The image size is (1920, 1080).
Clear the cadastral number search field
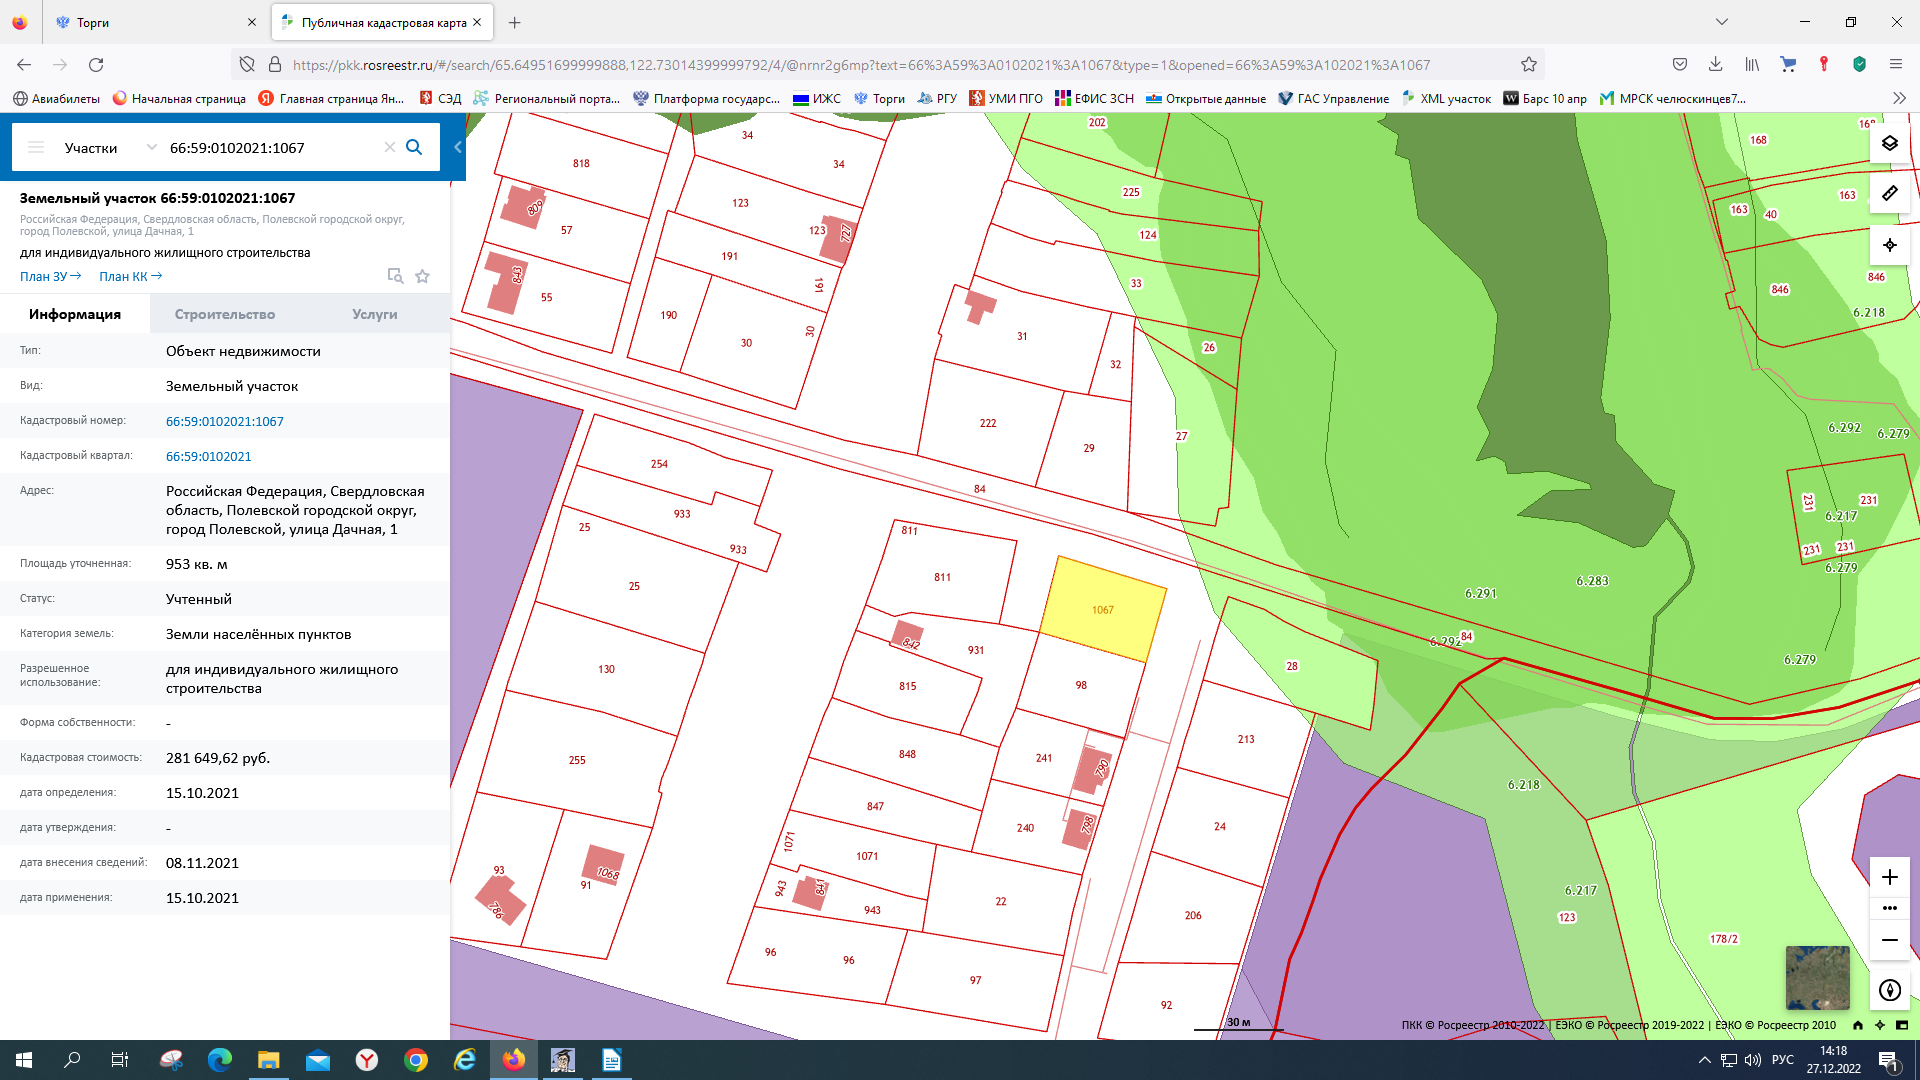point(390,147)
